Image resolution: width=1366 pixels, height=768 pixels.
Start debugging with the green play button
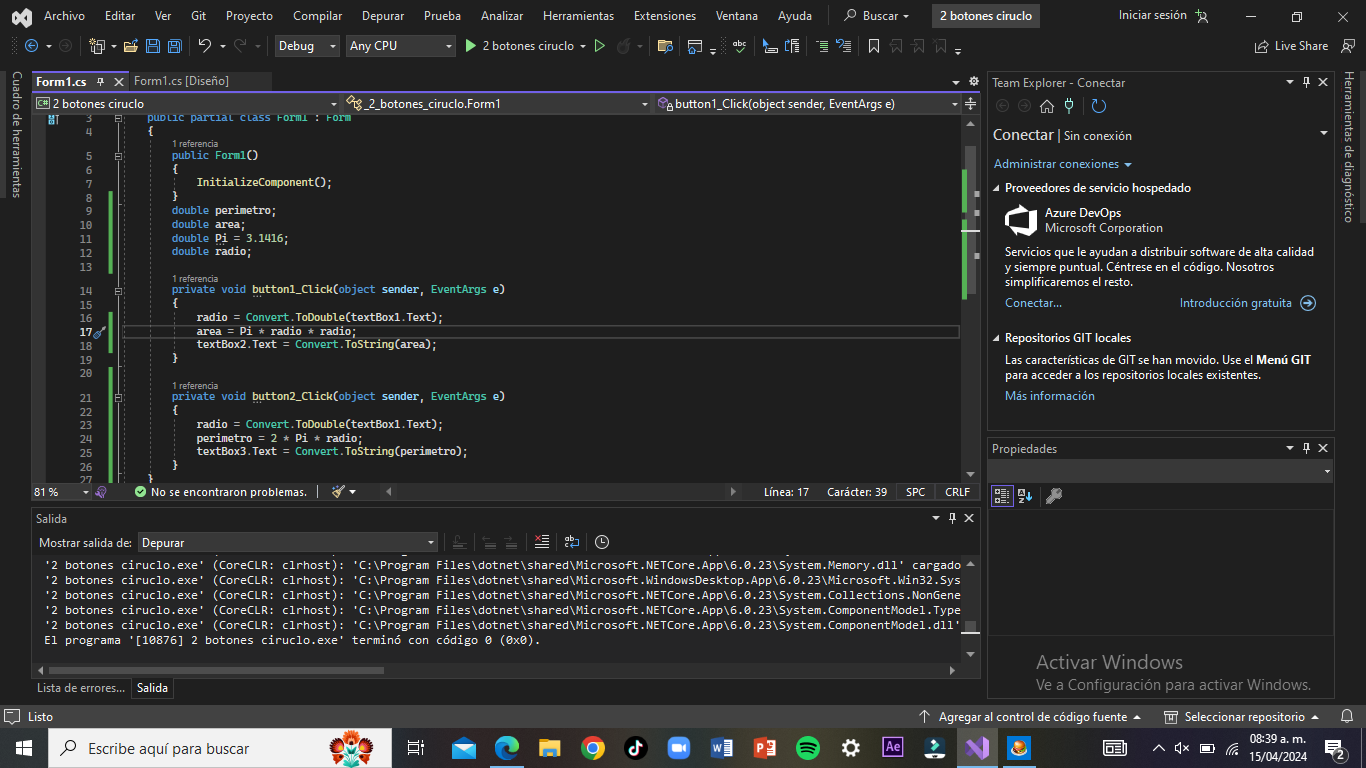471,46
